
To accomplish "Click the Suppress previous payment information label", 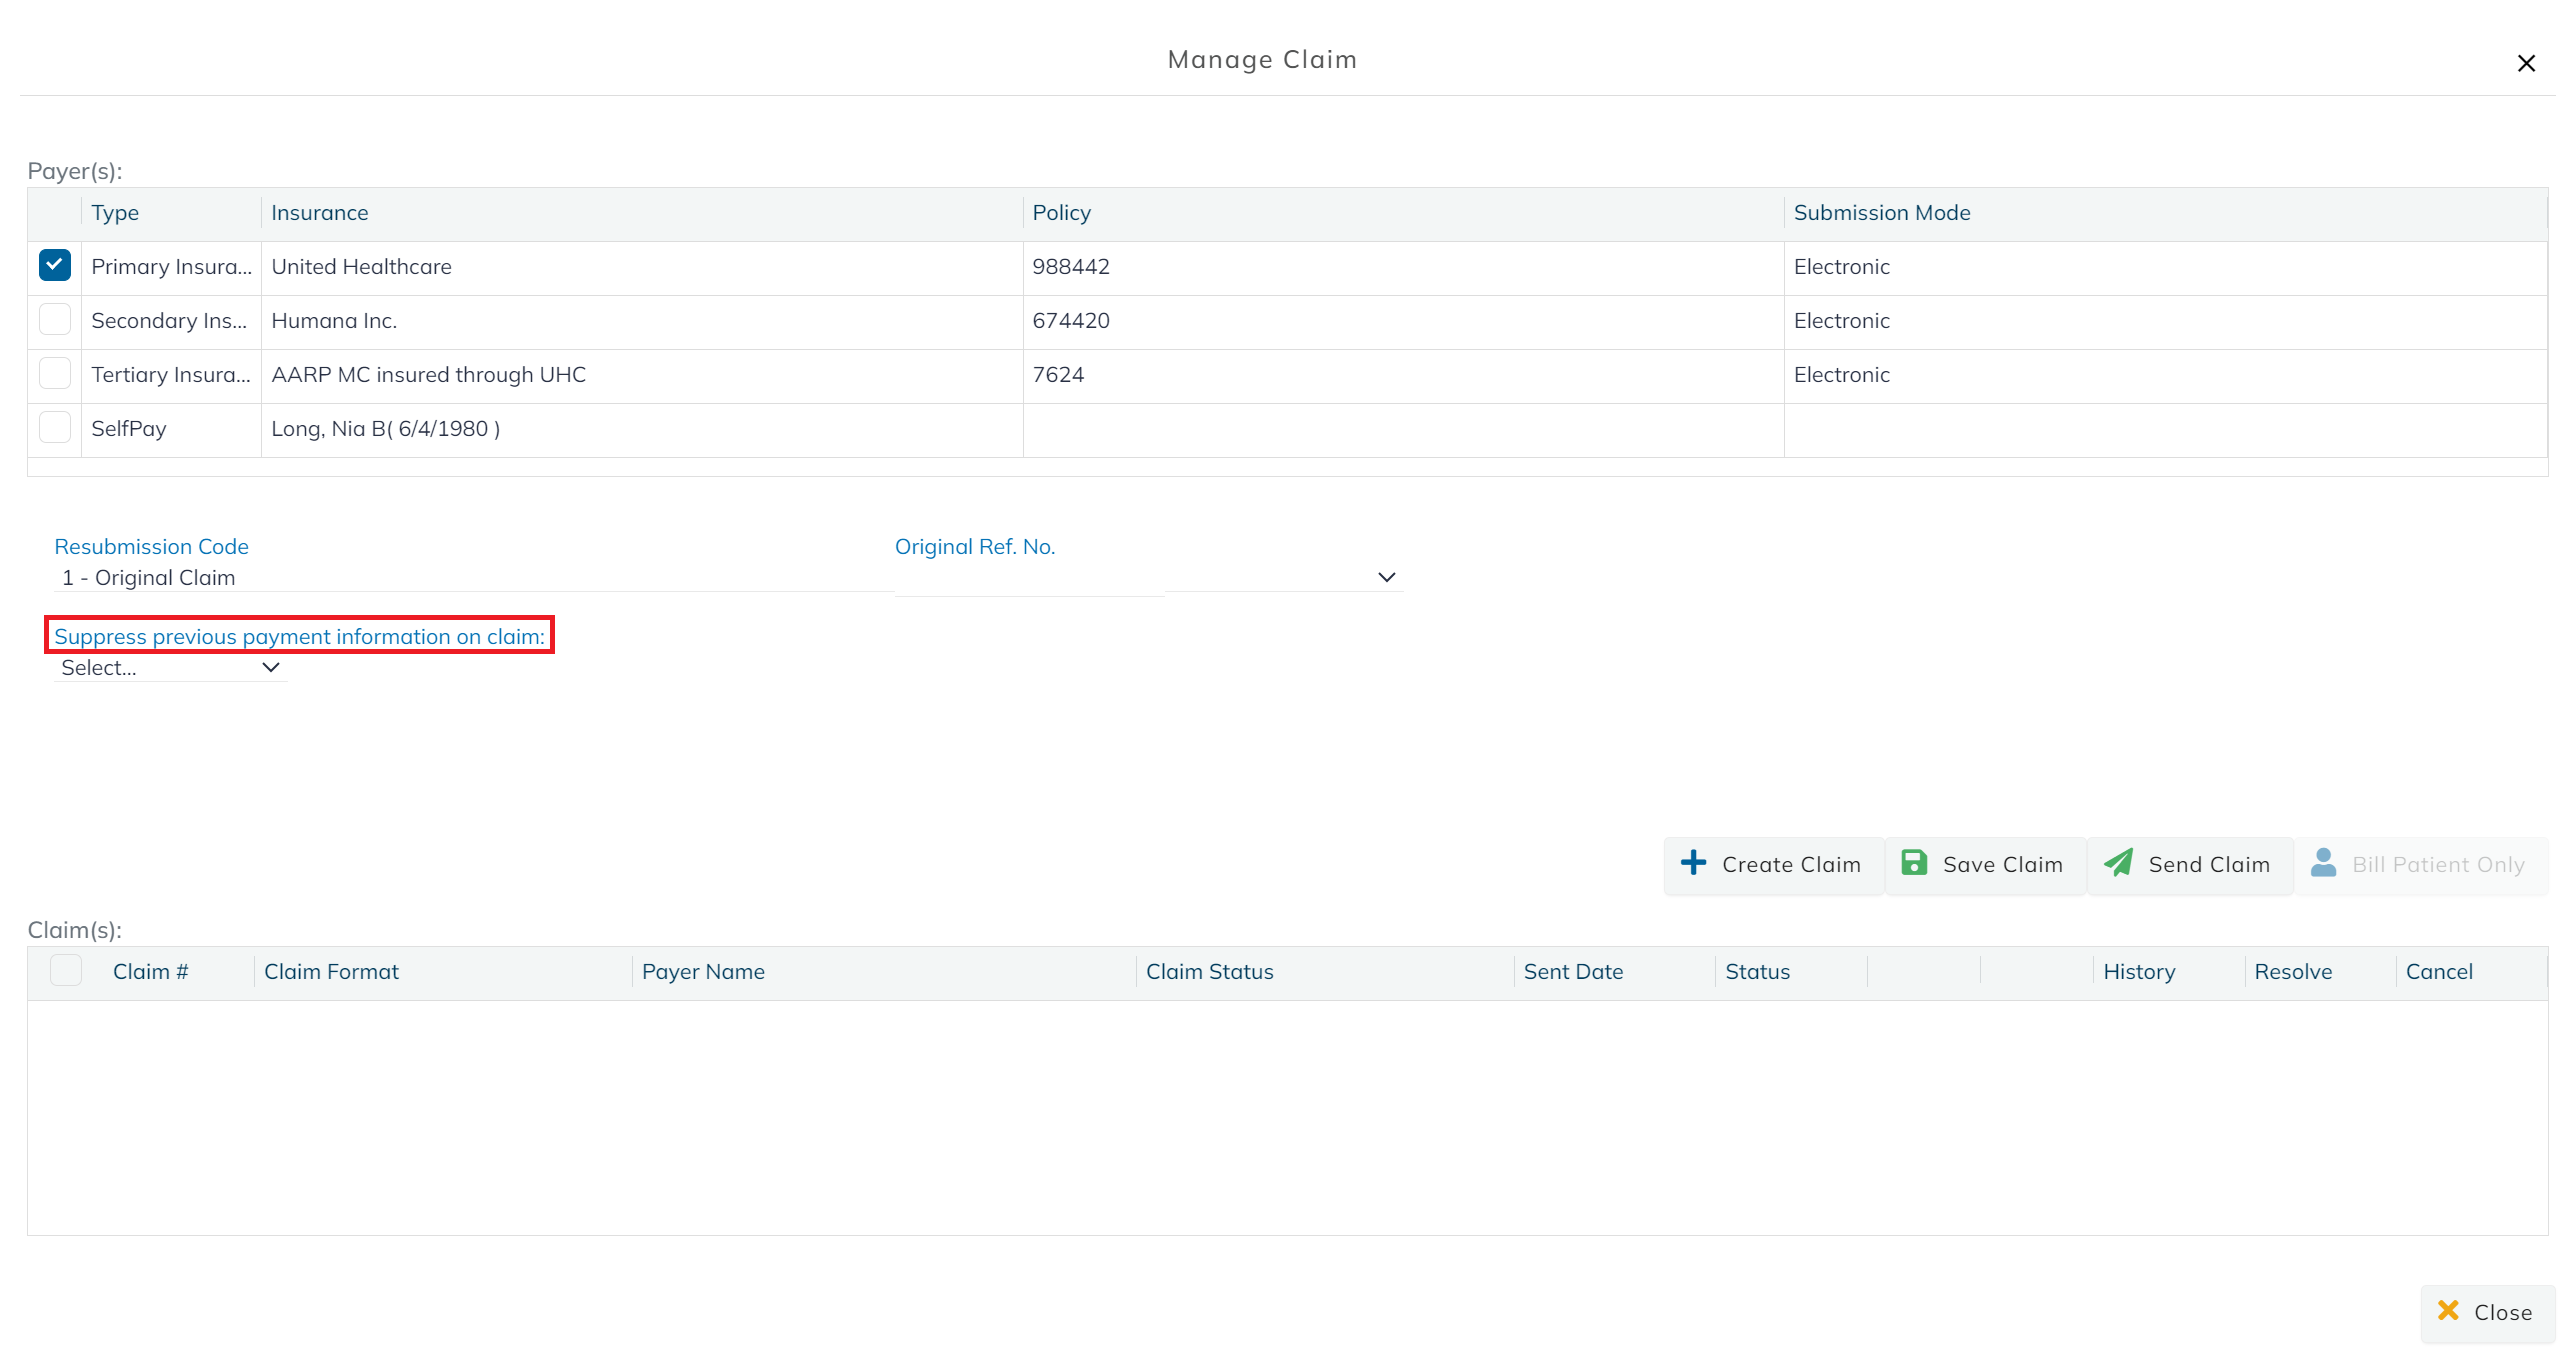I will point(298,636).
